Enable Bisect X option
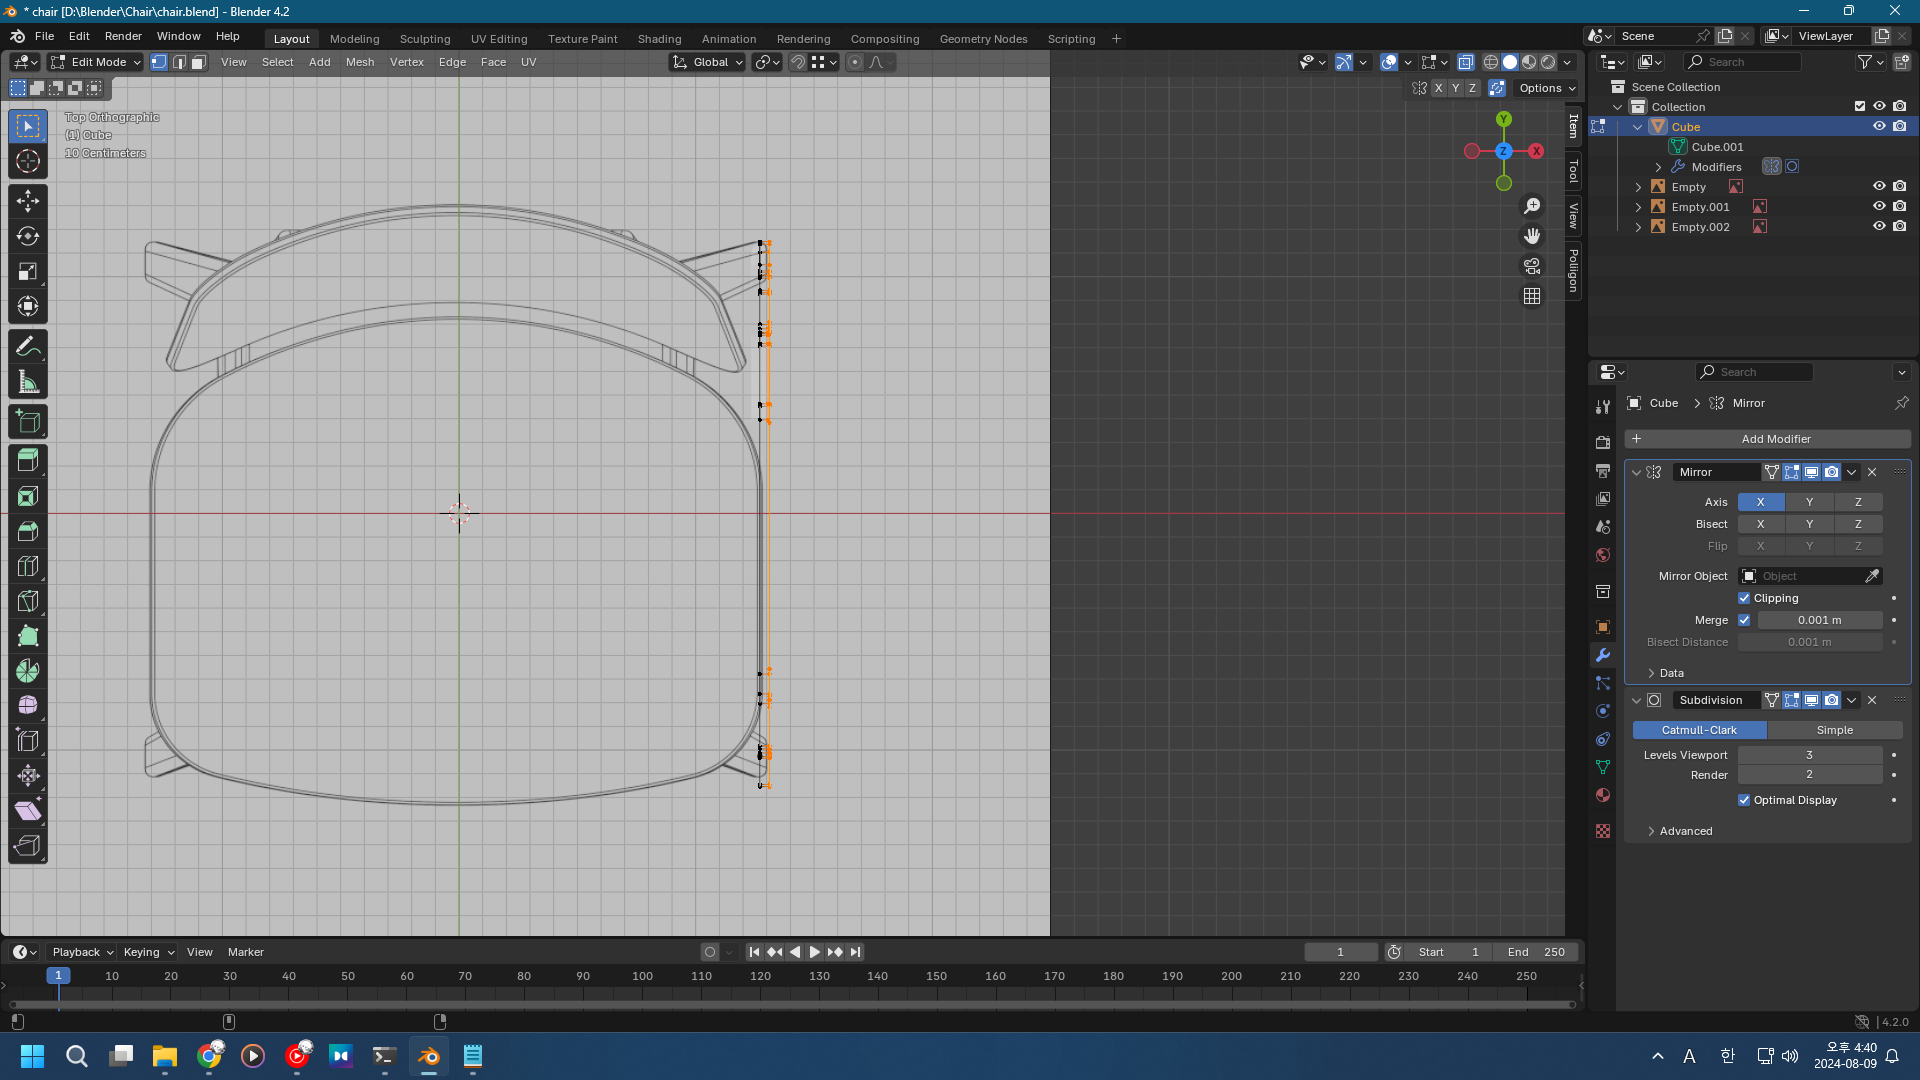The image size is (1920, 1080). pos(1760,524)
